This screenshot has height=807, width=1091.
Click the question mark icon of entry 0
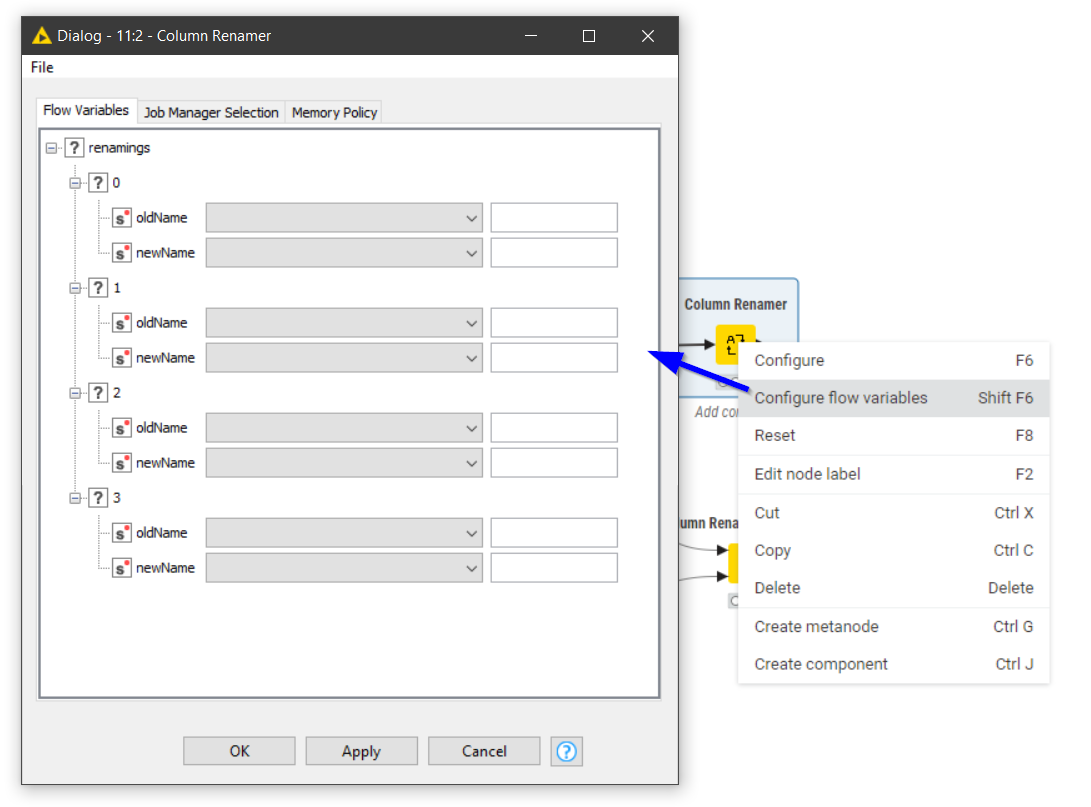click(x=98, y=183)
